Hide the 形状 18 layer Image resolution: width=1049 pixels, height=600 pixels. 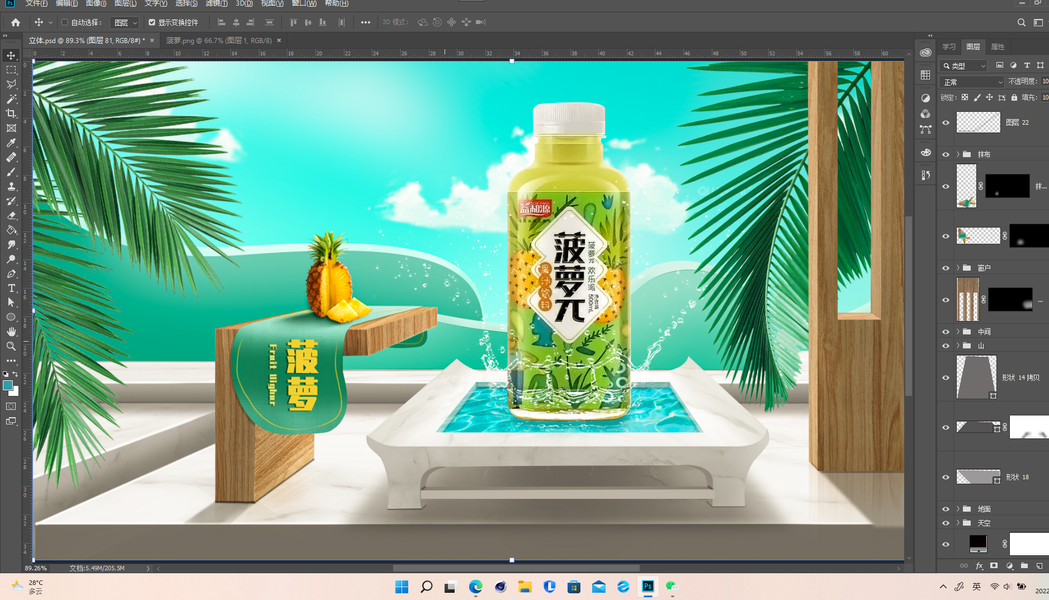(x=945, y=477)
